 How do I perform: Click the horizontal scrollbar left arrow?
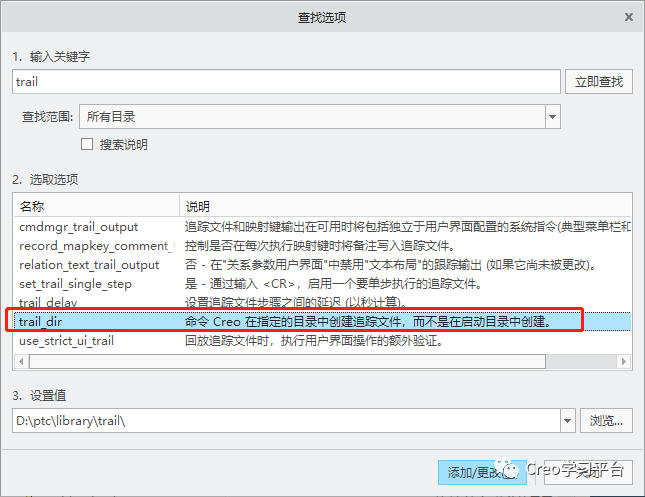(21, 362)
